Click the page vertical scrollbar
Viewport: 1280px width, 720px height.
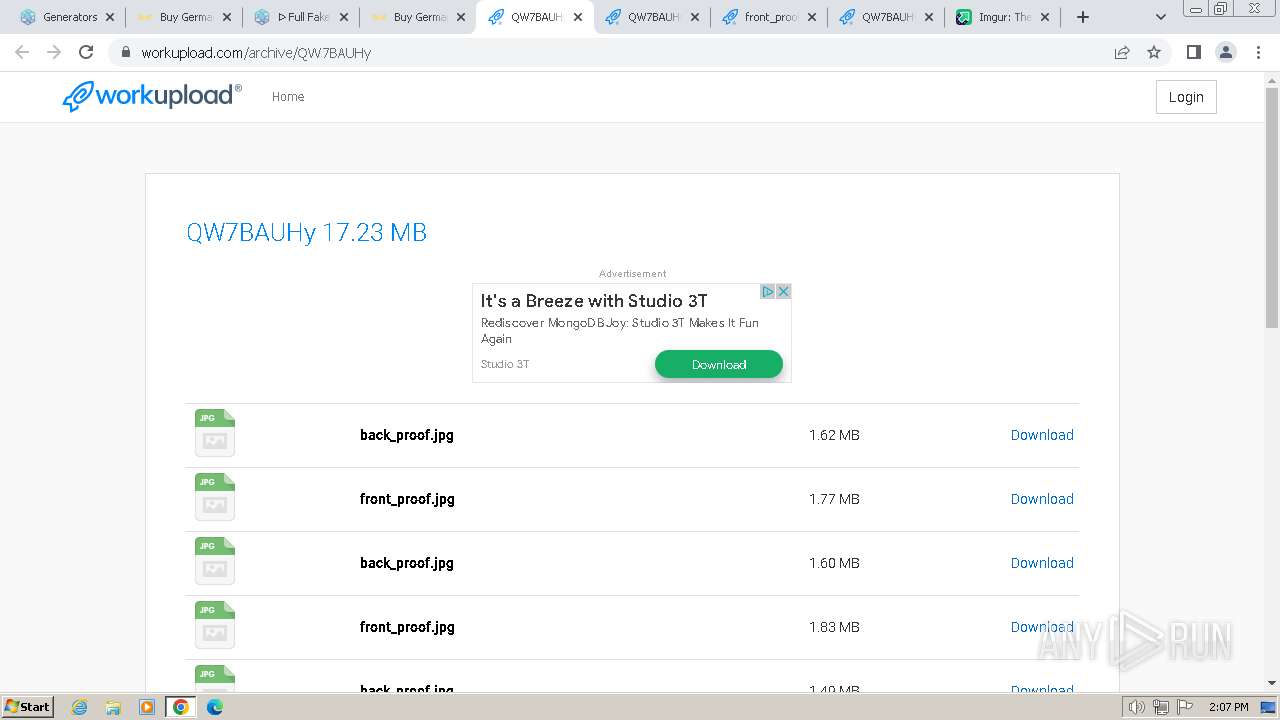(1272, 207)
